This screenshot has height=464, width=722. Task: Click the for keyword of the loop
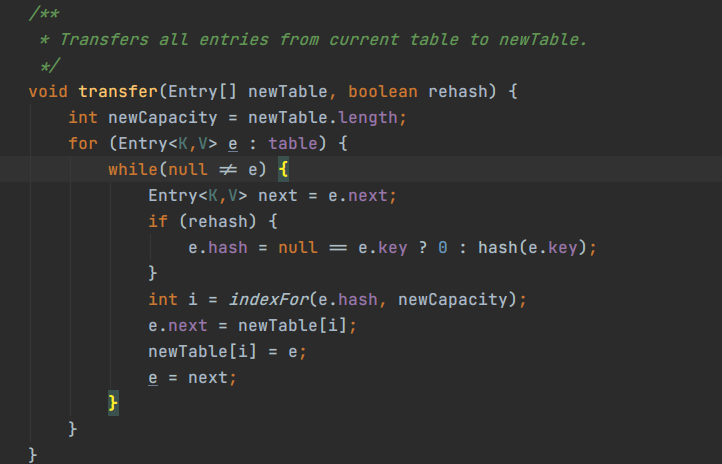[x=83, y=144]
